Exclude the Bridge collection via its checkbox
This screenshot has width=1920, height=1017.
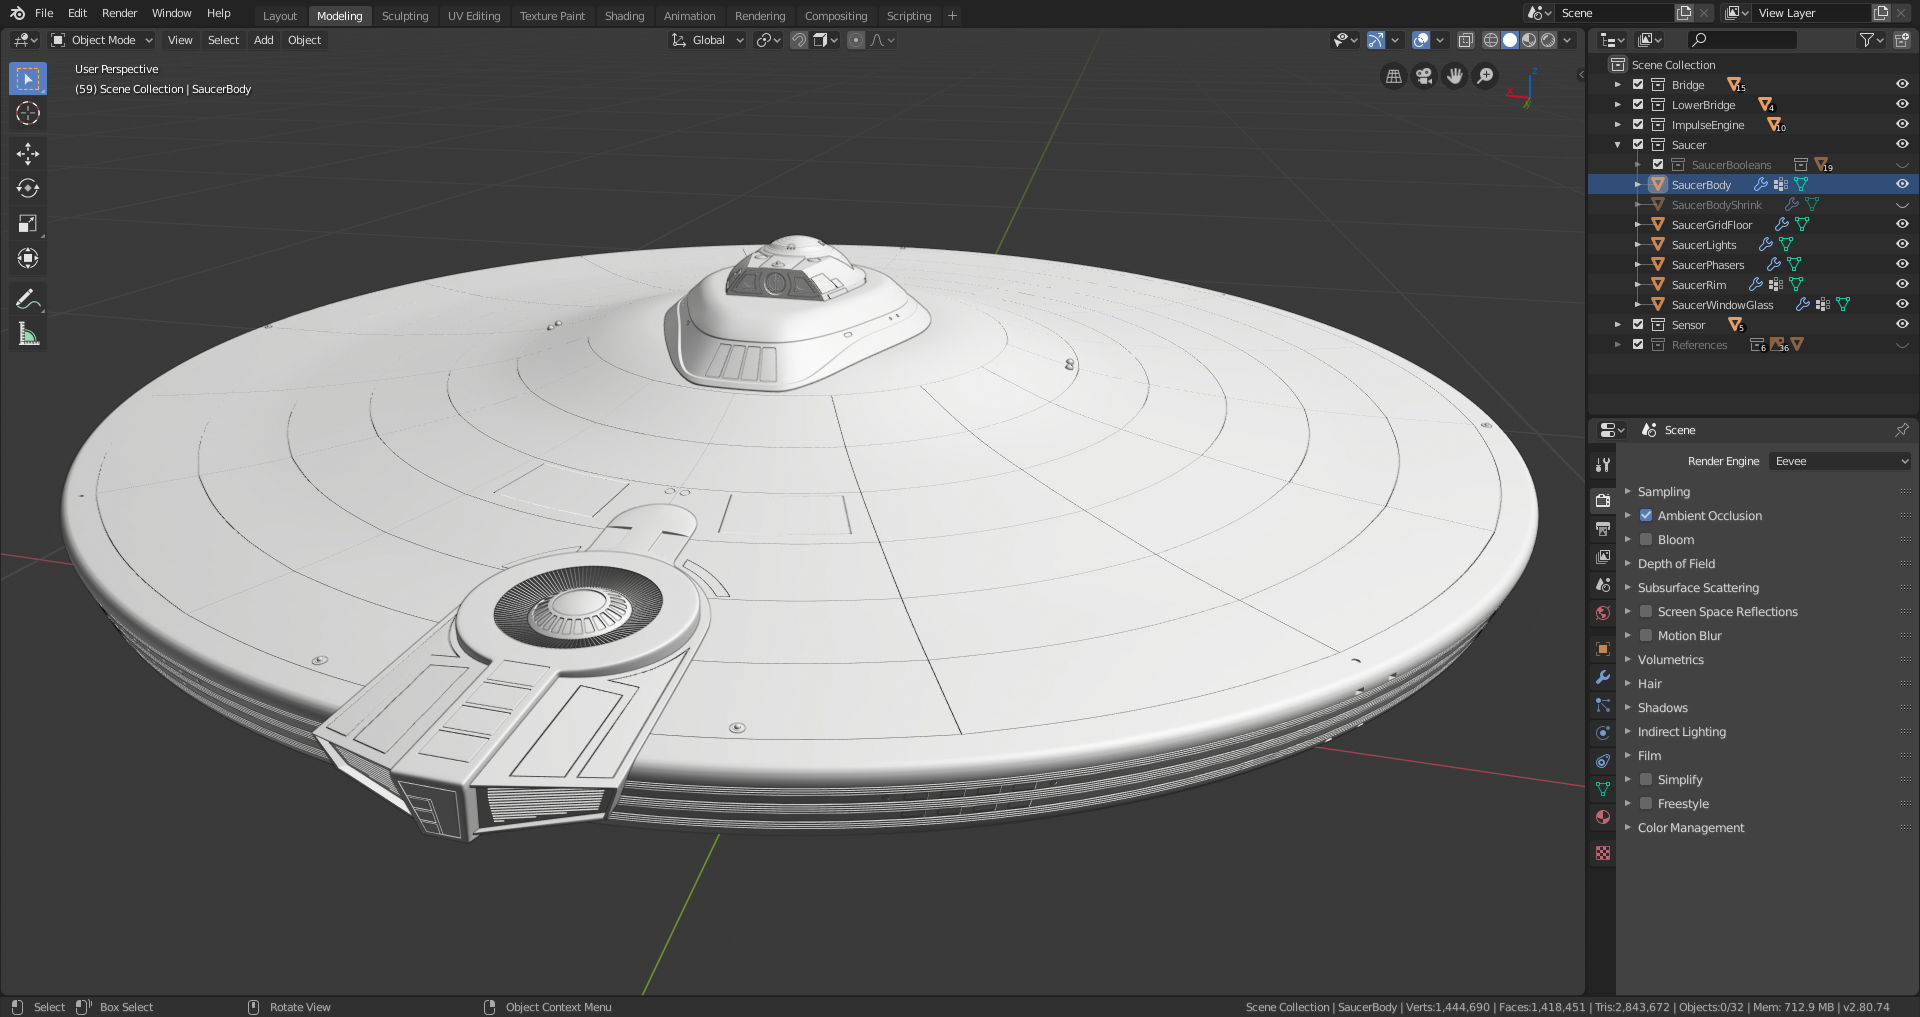pyautogui.click(x=1638, y=85)
